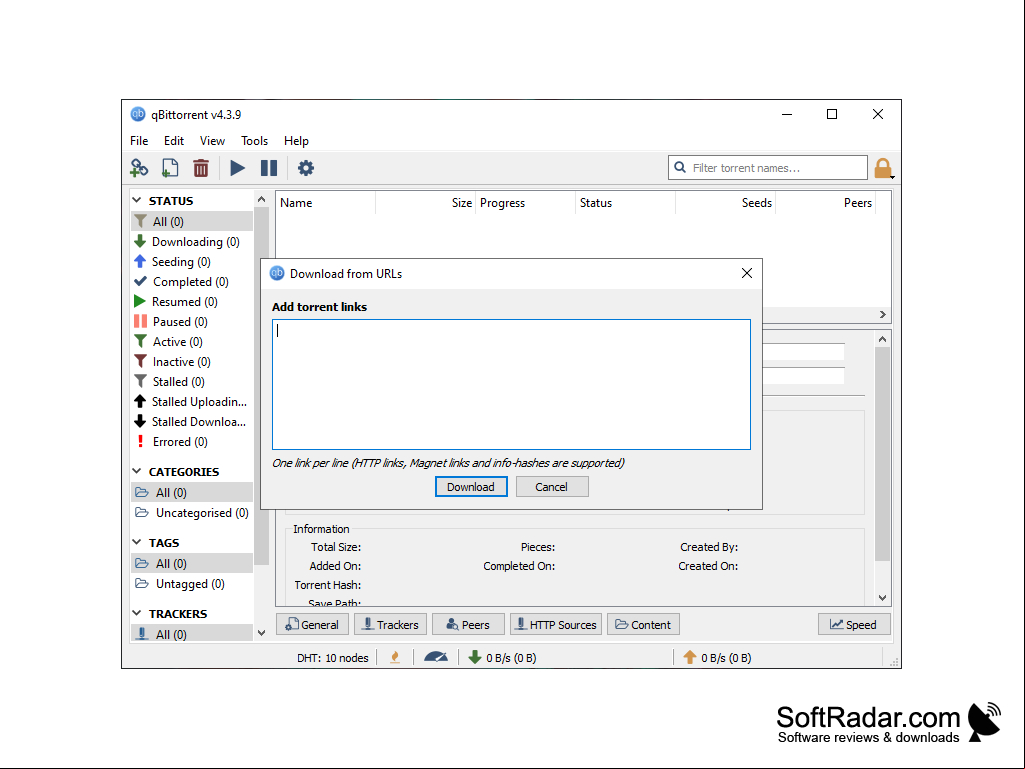
Task: Open the Tools menu
Action: click(254, 141)
